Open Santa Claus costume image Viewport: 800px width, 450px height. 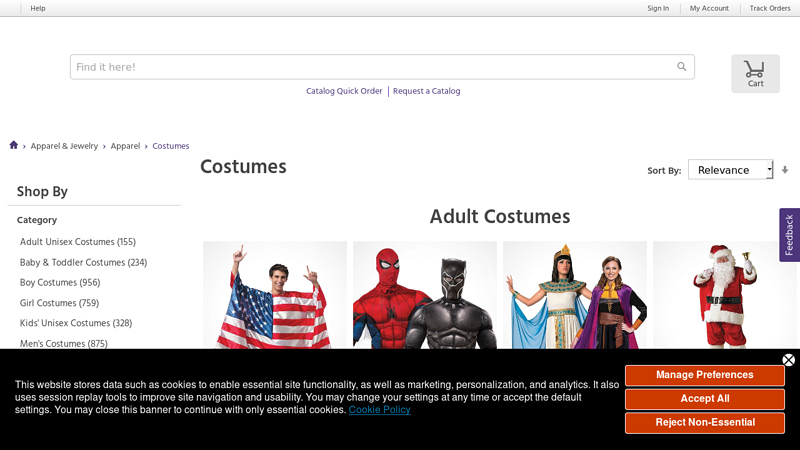724,295
